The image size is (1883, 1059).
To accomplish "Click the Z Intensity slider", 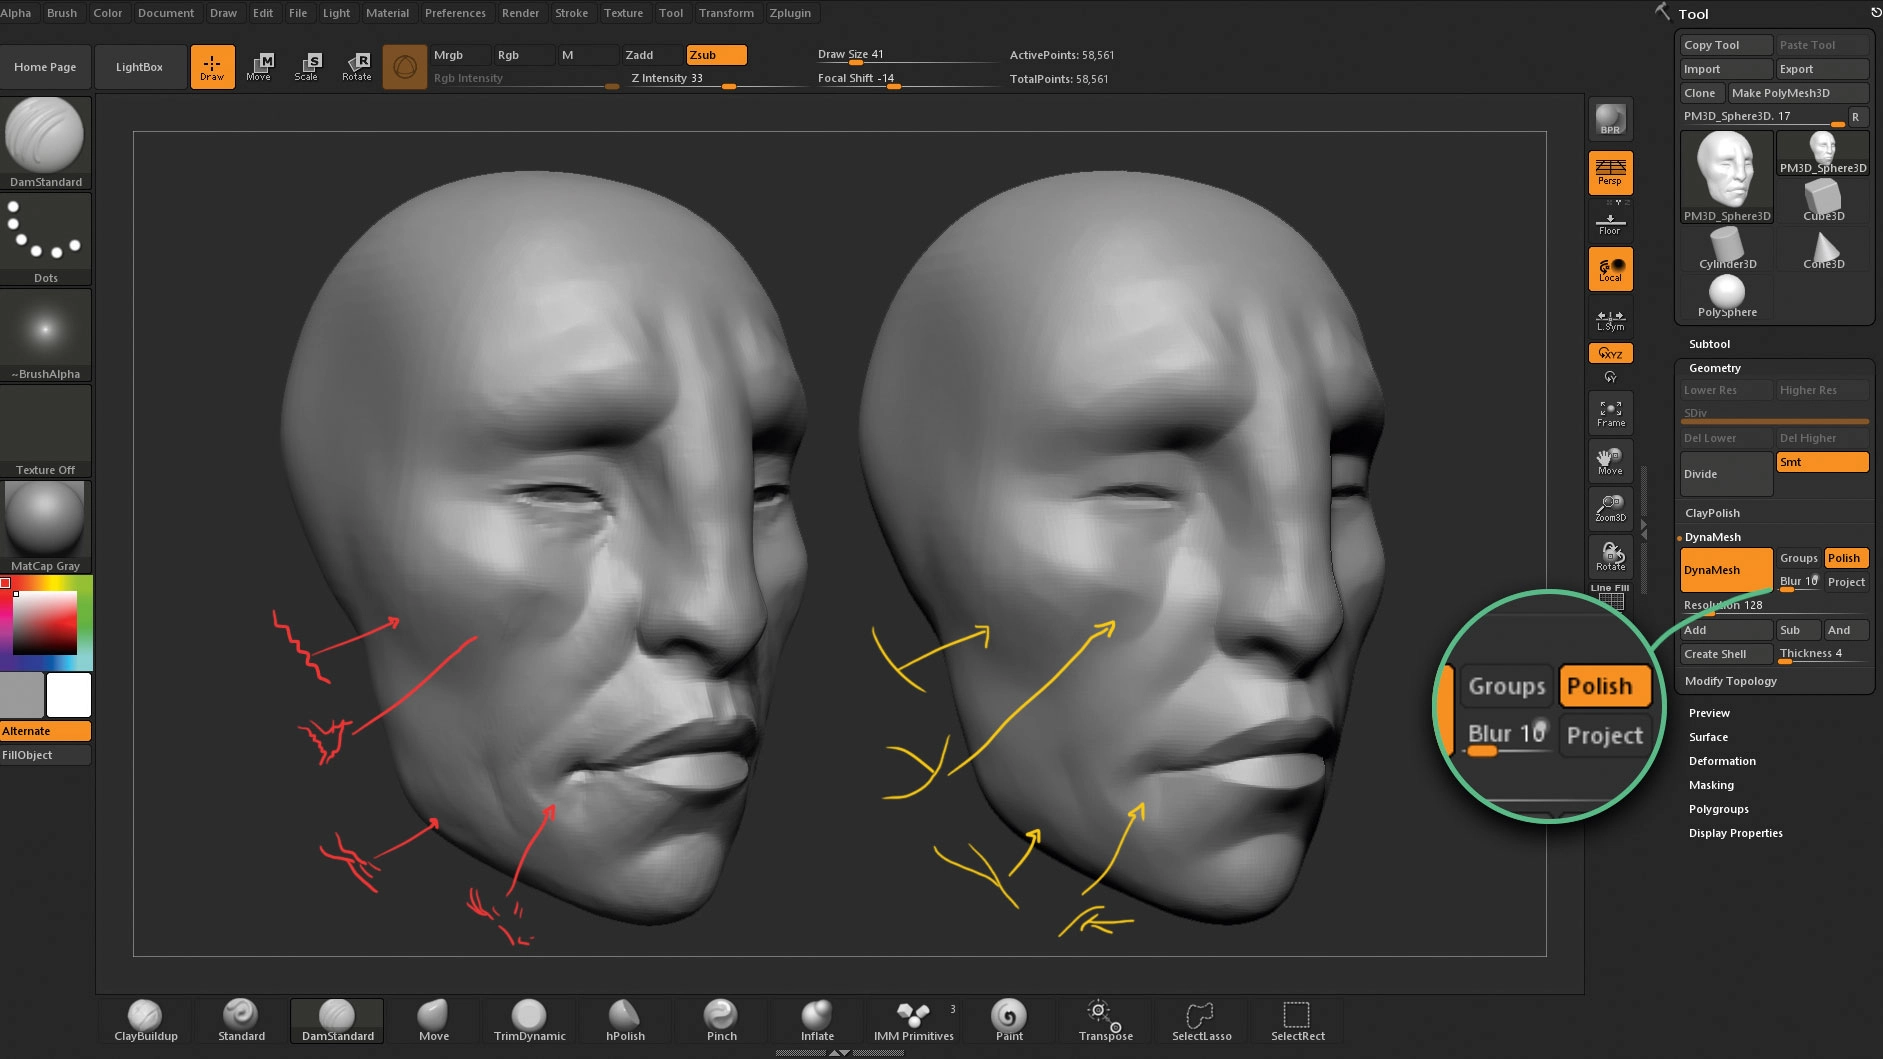I will coord(717,79).
